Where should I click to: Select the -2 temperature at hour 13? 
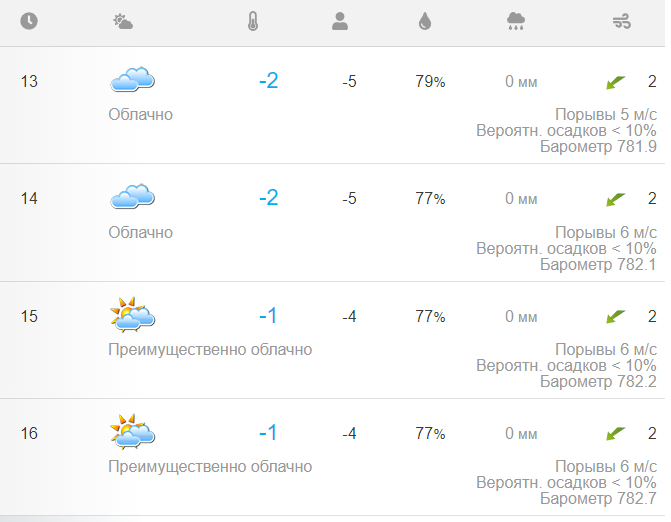269,81
